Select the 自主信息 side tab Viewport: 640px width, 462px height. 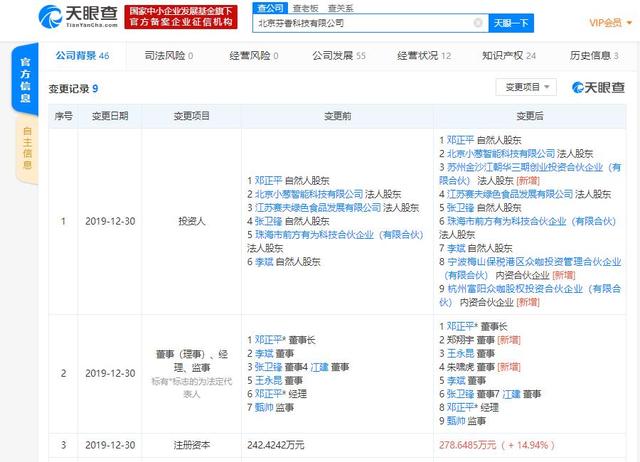[x=27, y=148]
